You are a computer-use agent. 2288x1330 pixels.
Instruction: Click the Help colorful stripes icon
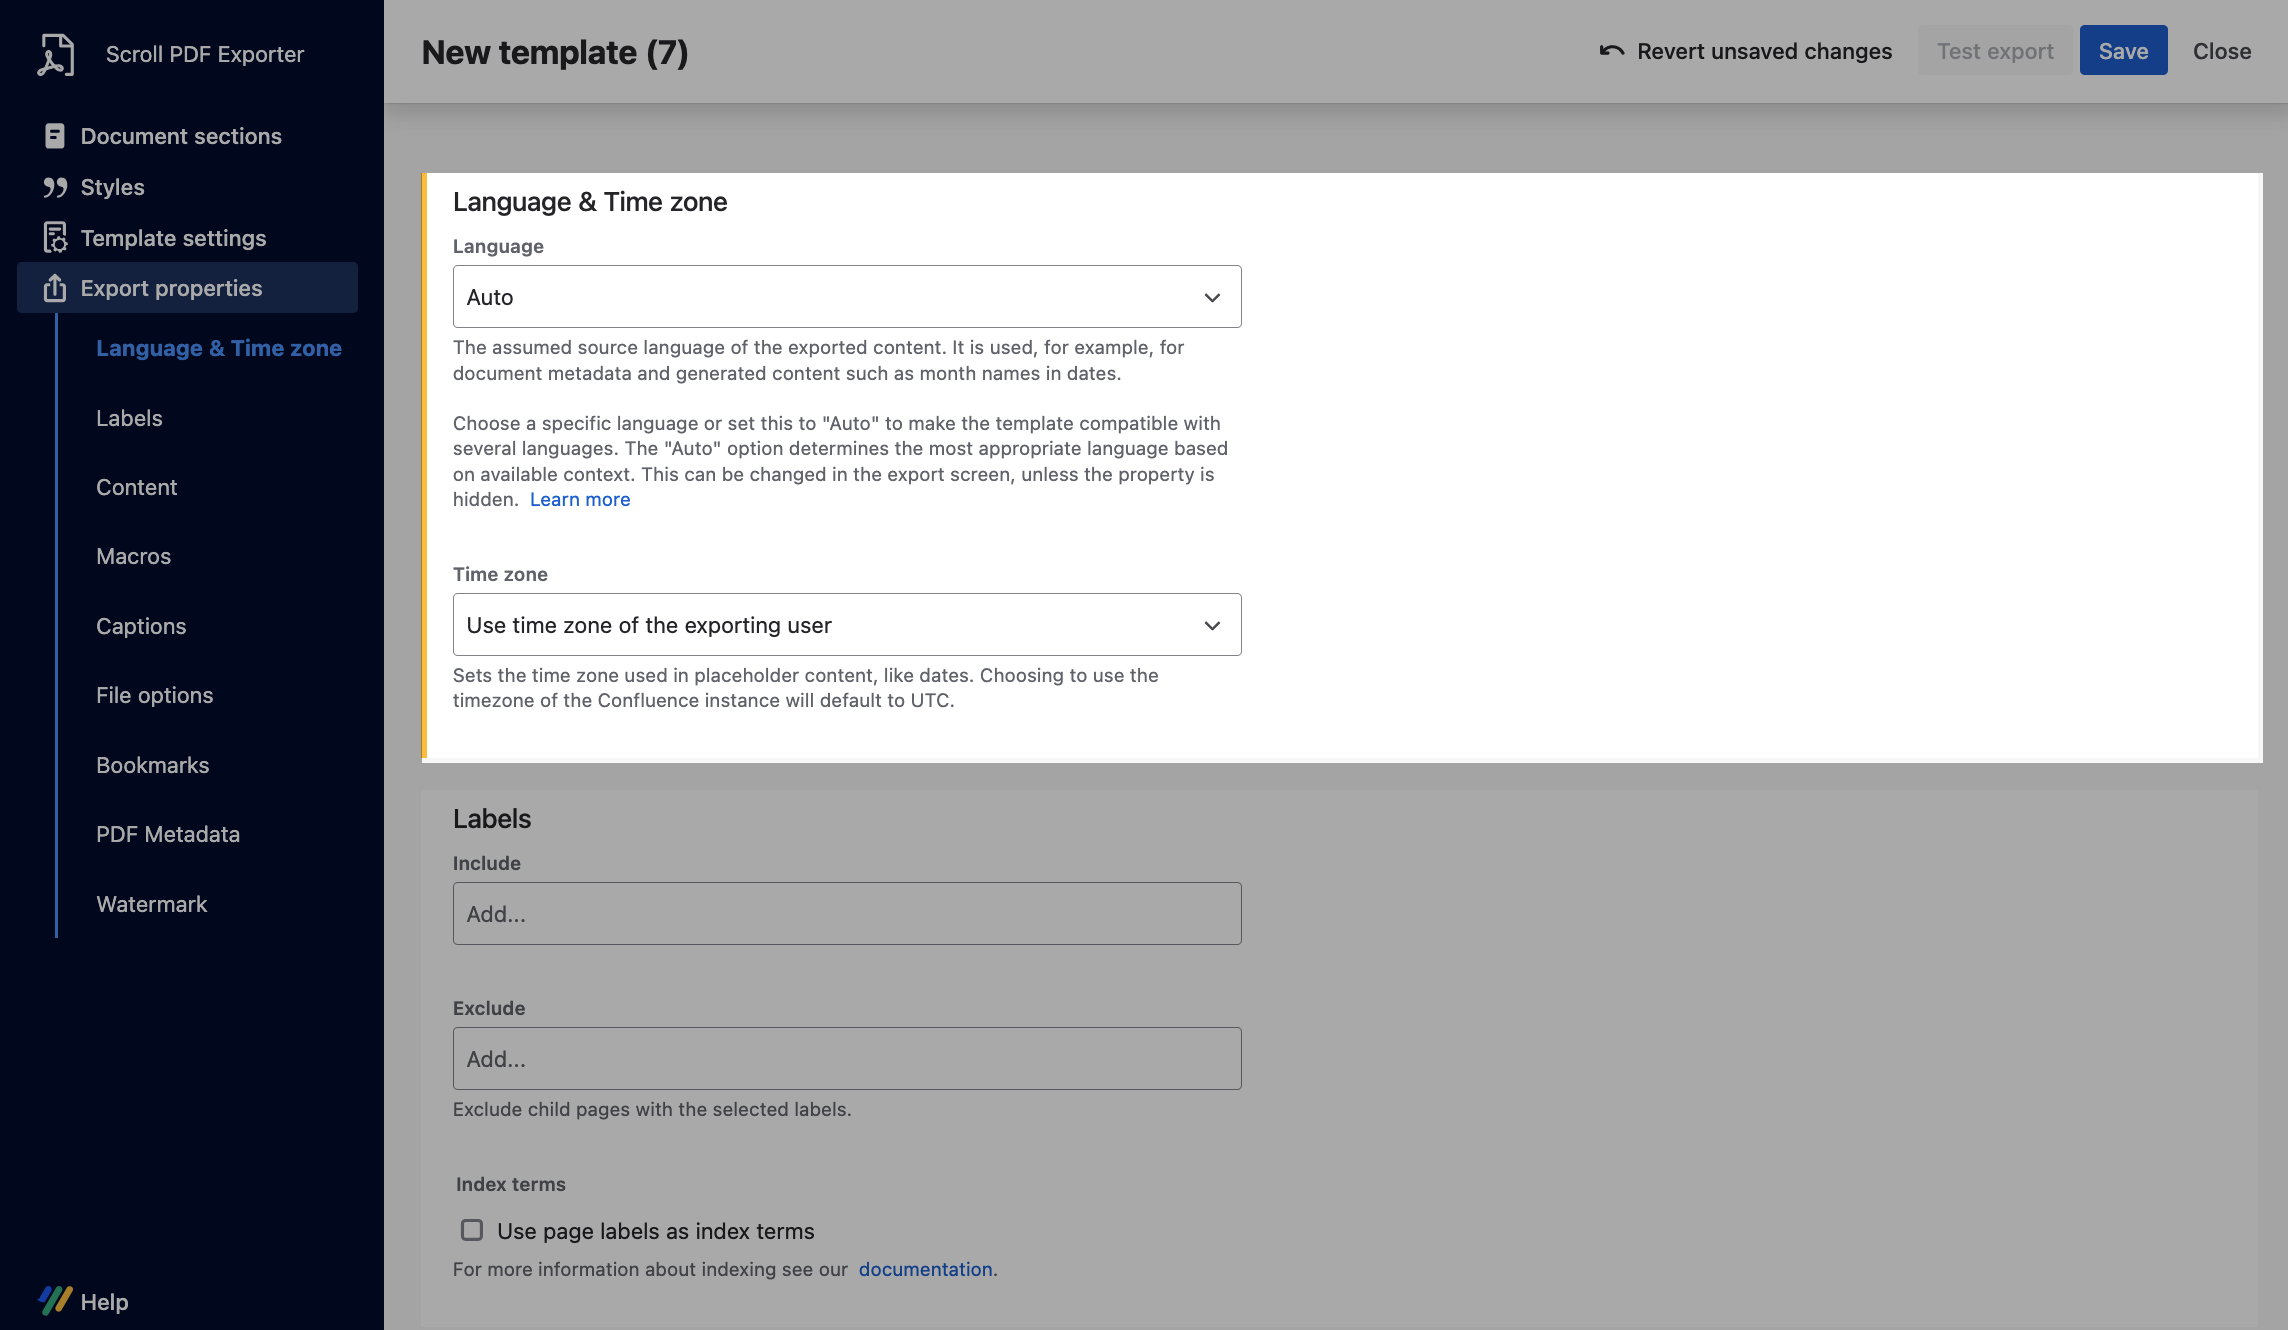(55, 1300)
